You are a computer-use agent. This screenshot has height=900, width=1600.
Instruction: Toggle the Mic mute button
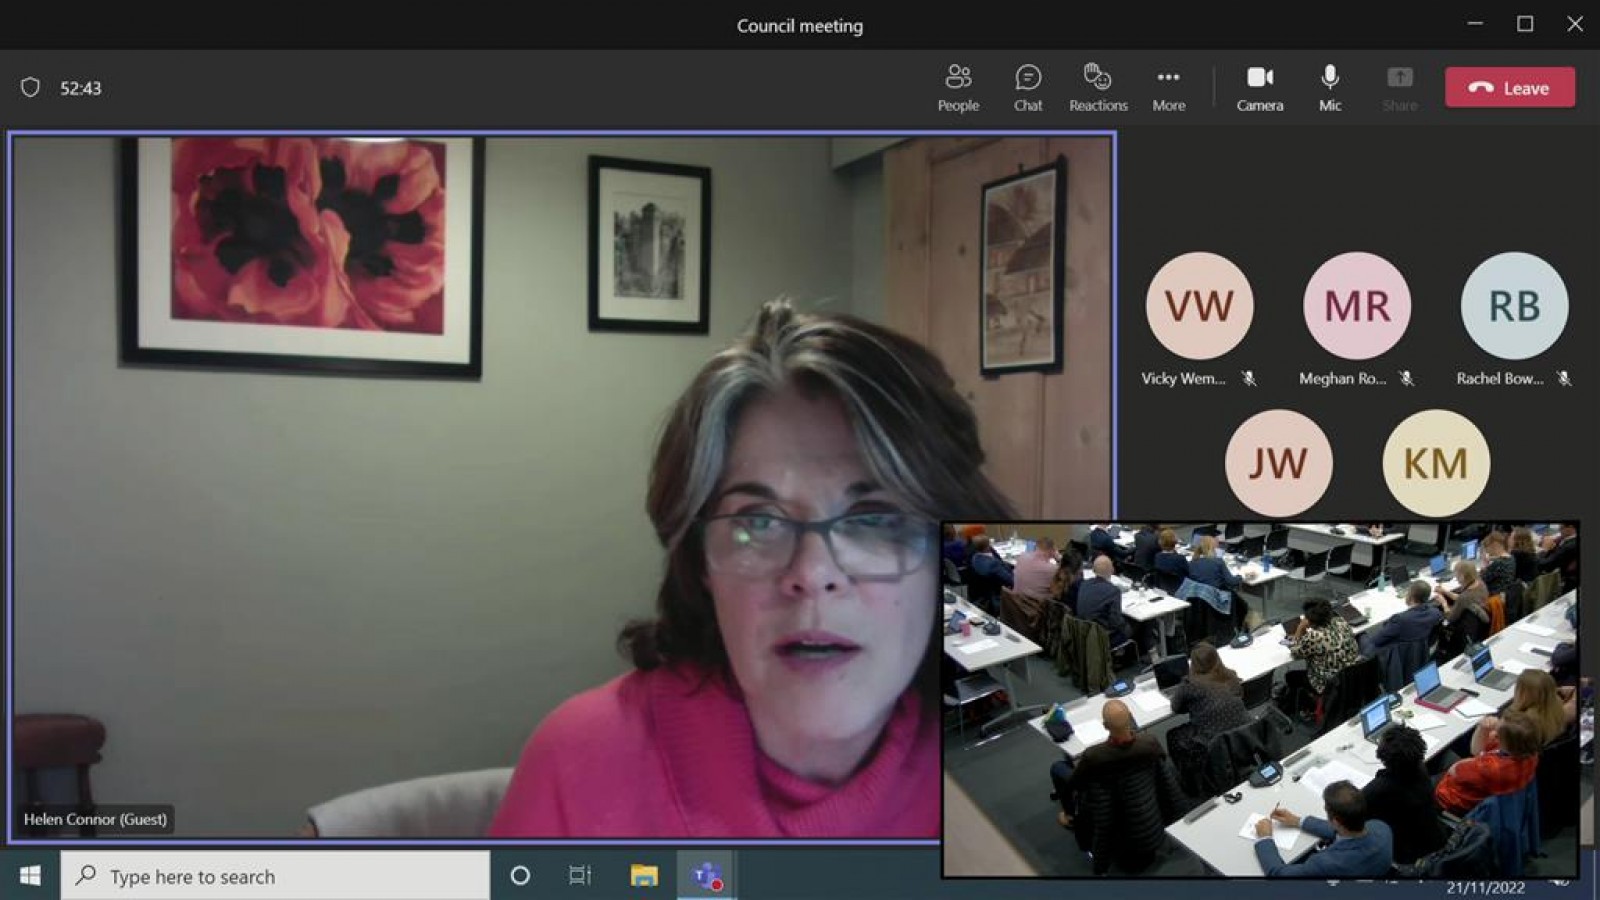(1329, 87)
